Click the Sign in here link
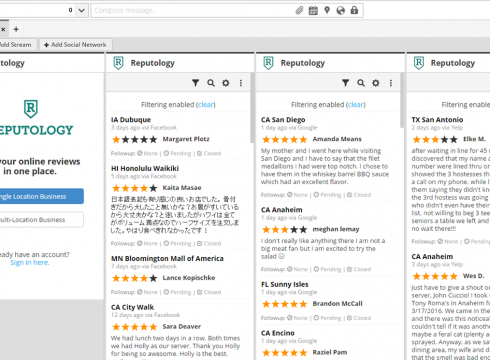 (x=30, y=263)
